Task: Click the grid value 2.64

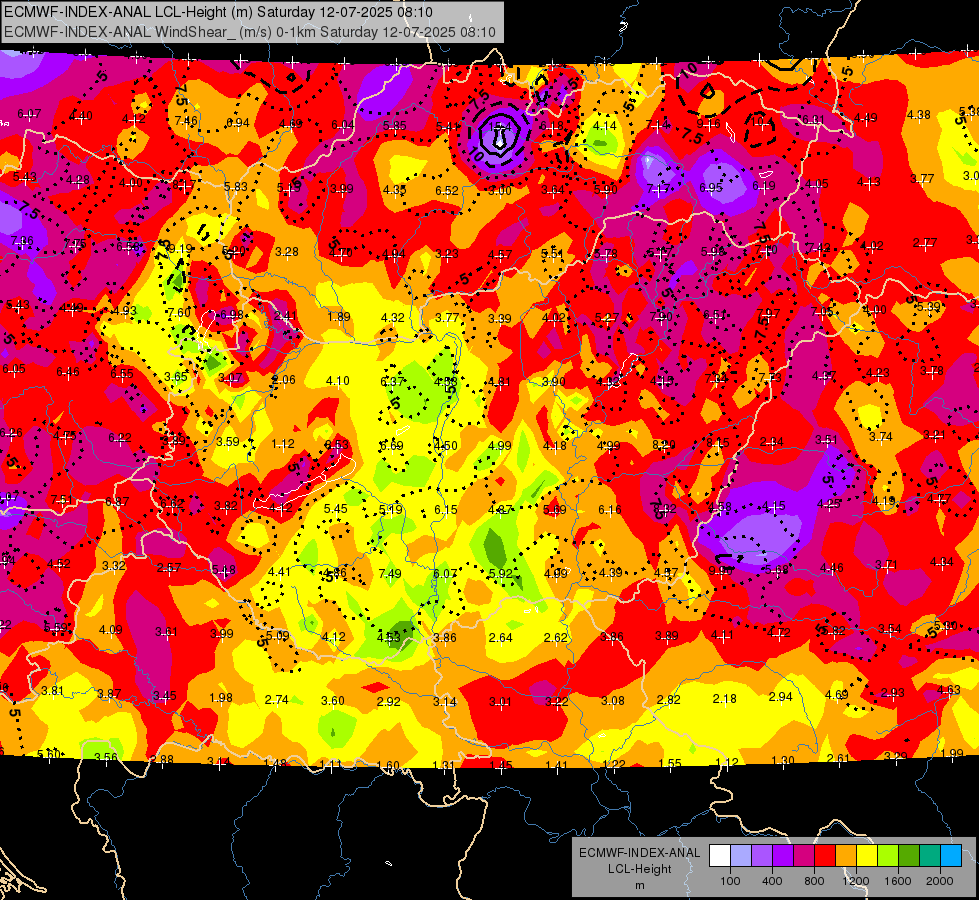Action: [501, 638]
